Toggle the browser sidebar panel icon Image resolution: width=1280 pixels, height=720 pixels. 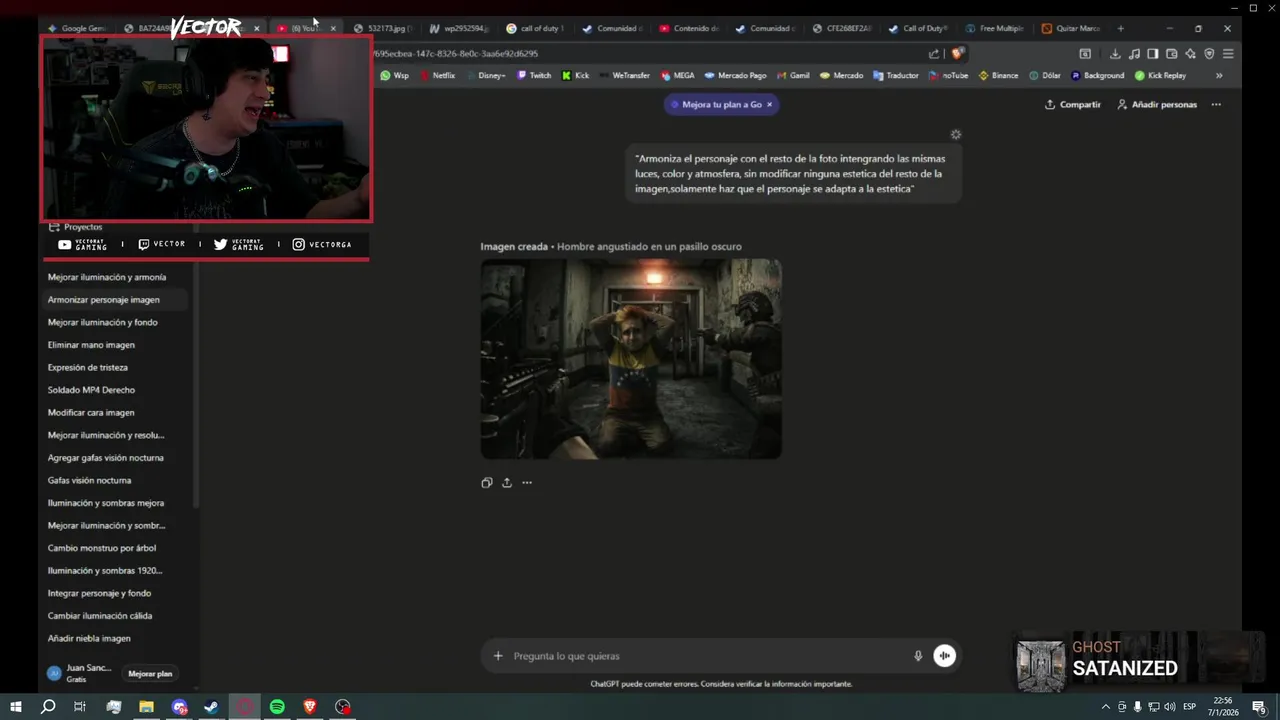[1153, 54]
